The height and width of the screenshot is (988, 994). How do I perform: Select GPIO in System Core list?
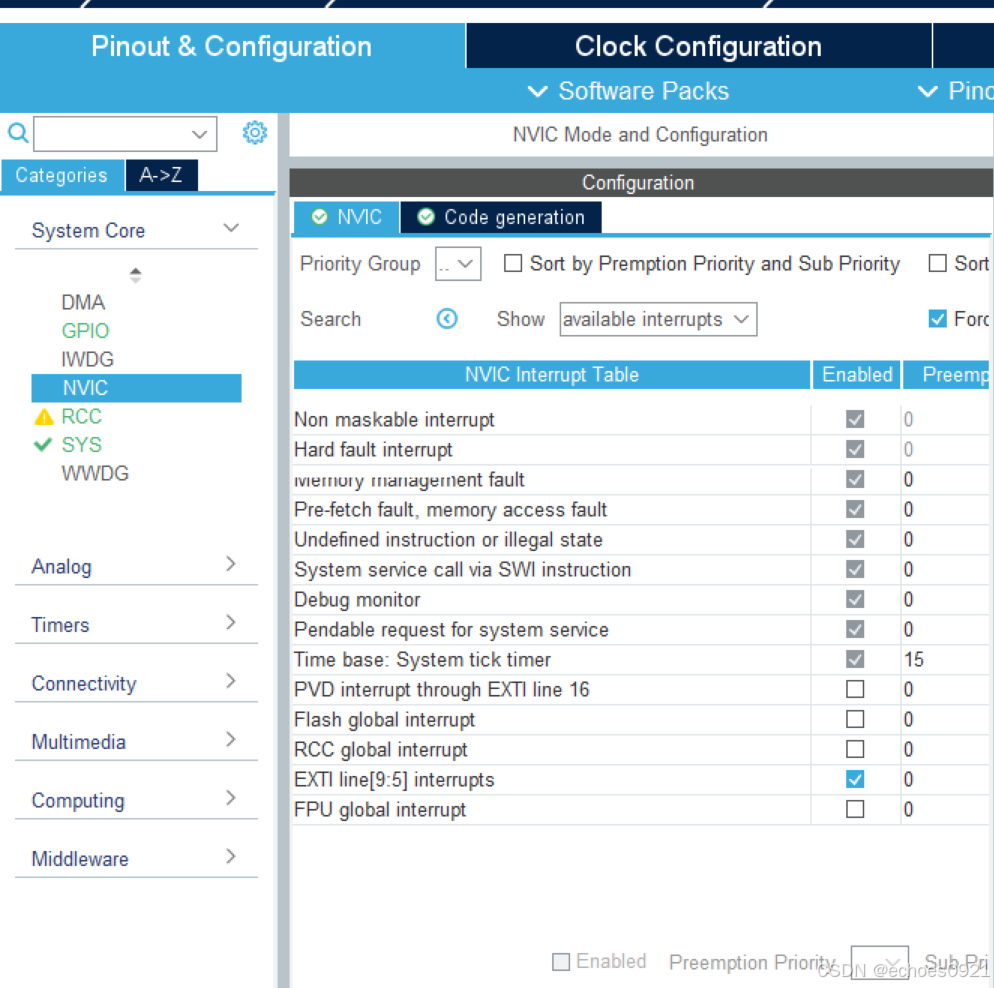(x=85, y=331)
